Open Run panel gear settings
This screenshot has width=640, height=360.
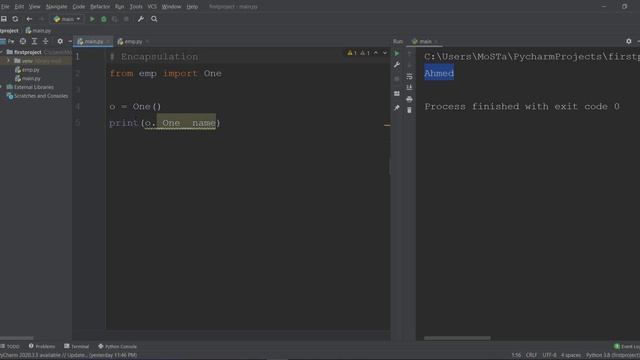[629, 41]
